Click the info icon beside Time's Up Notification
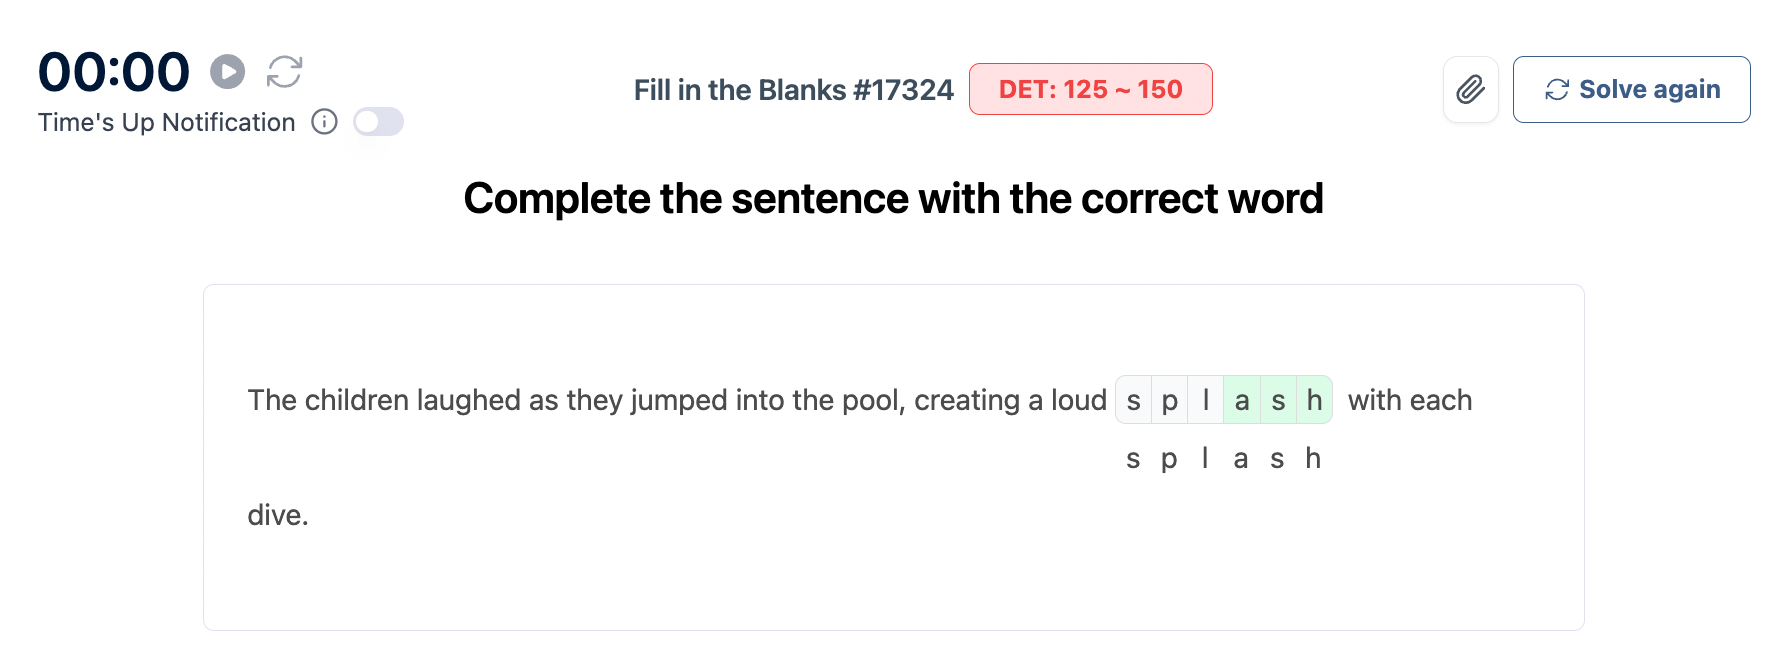 (324, 122)
